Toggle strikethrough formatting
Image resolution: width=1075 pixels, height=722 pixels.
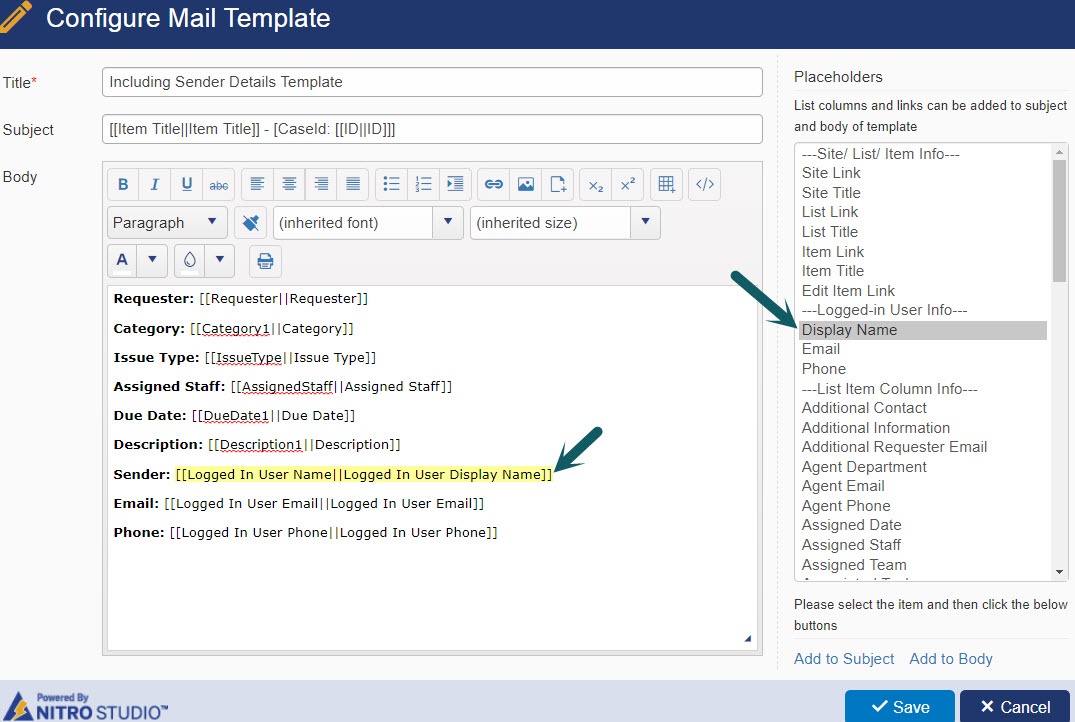[x=218, y=184]
